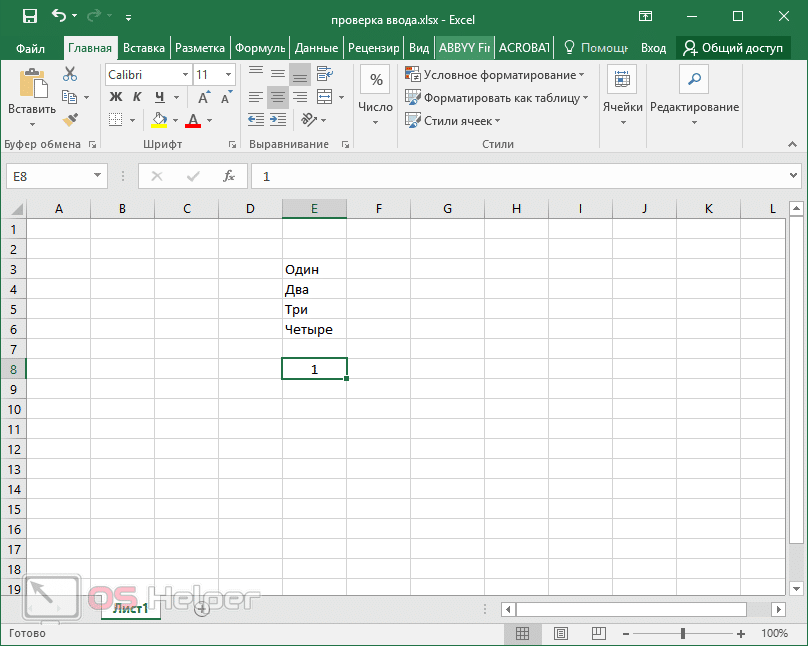Screen dimensions: 808x646
Task: Click the Insert Function fx icon
Action: tap(229, 176)
